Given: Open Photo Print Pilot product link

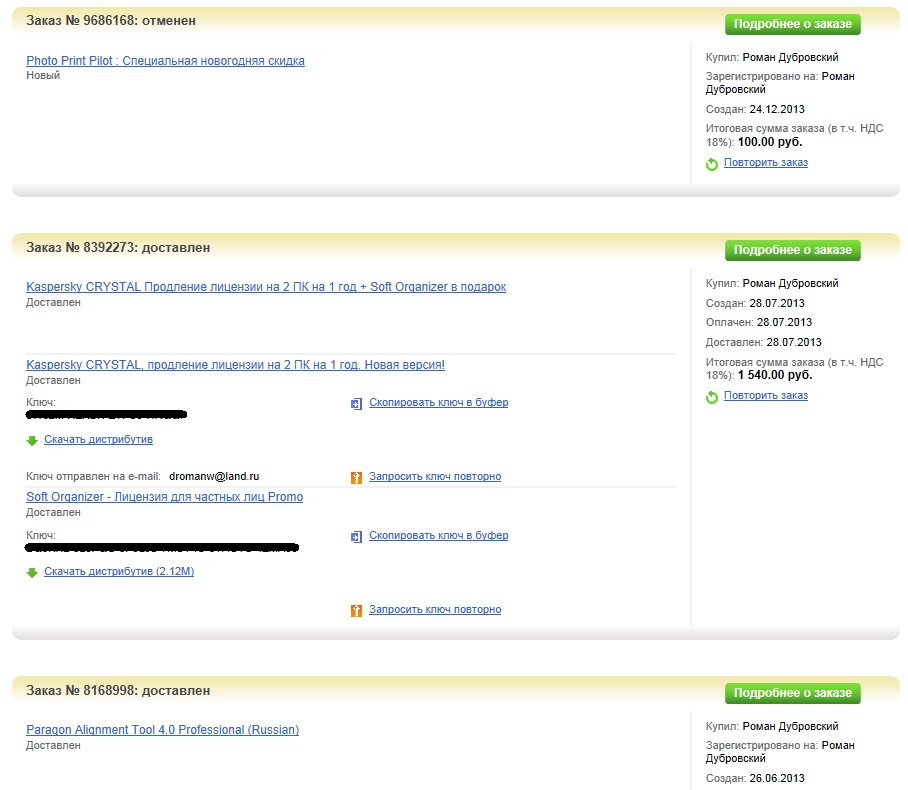Looking at the screenshot, I should [x=165, y=61].
